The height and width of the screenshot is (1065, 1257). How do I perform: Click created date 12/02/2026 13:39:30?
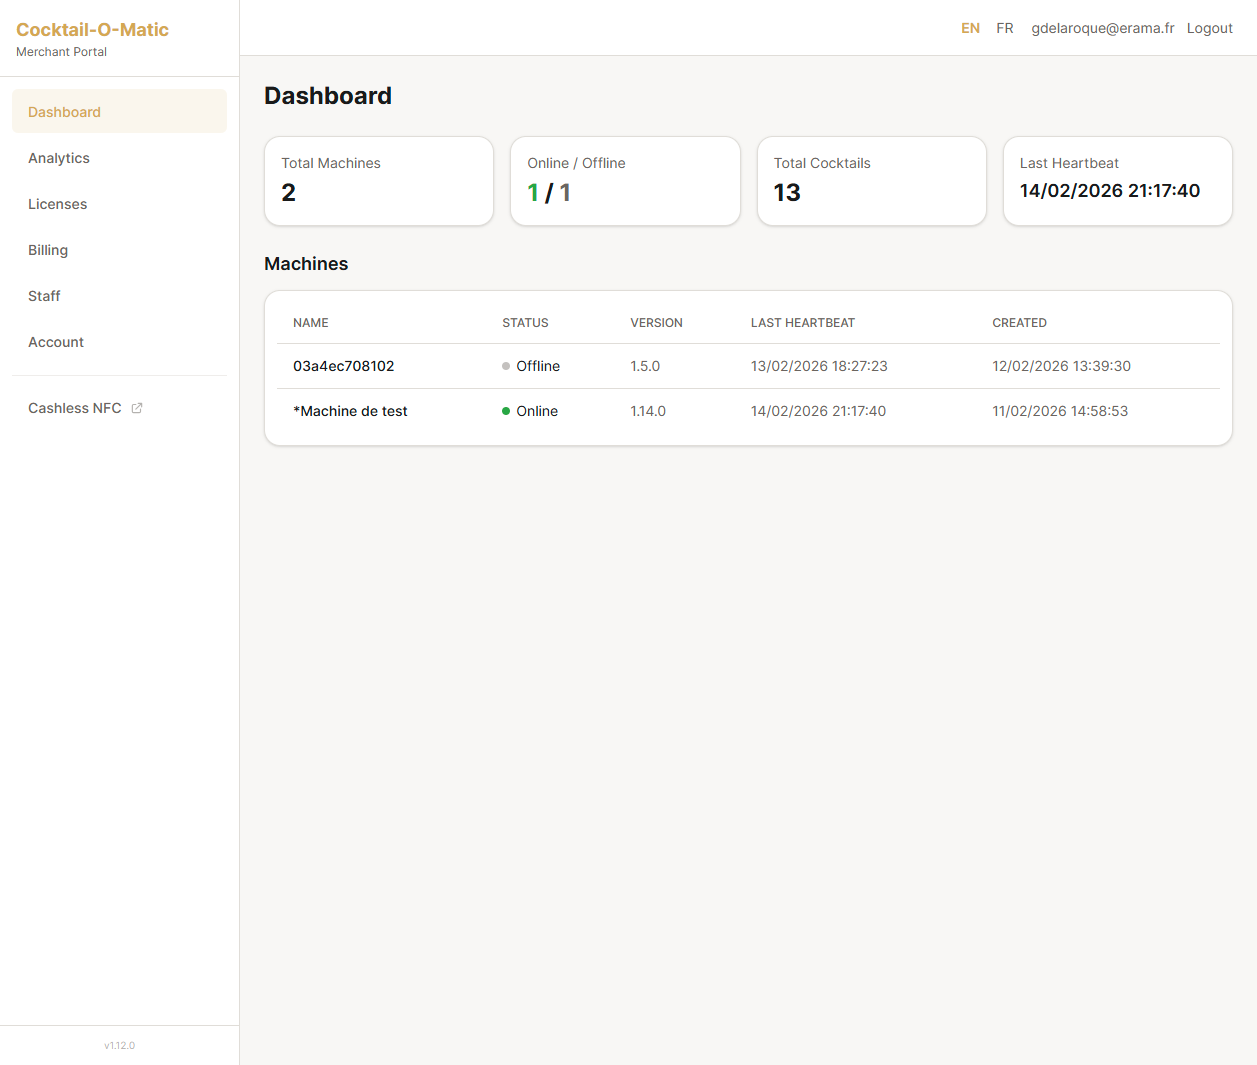point(1061,366)
